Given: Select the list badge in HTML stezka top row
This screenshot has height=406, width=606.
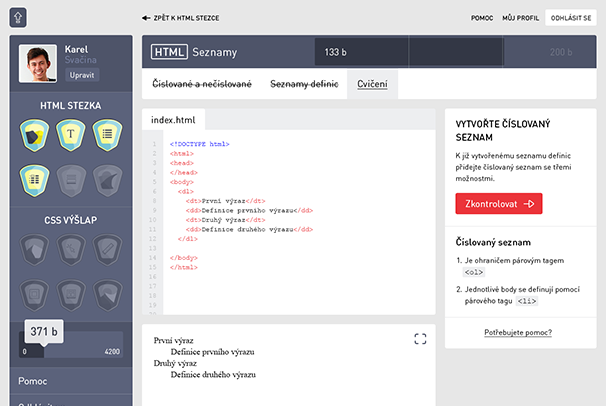Looking at the screenshot, I should click(x=108, y=134).
